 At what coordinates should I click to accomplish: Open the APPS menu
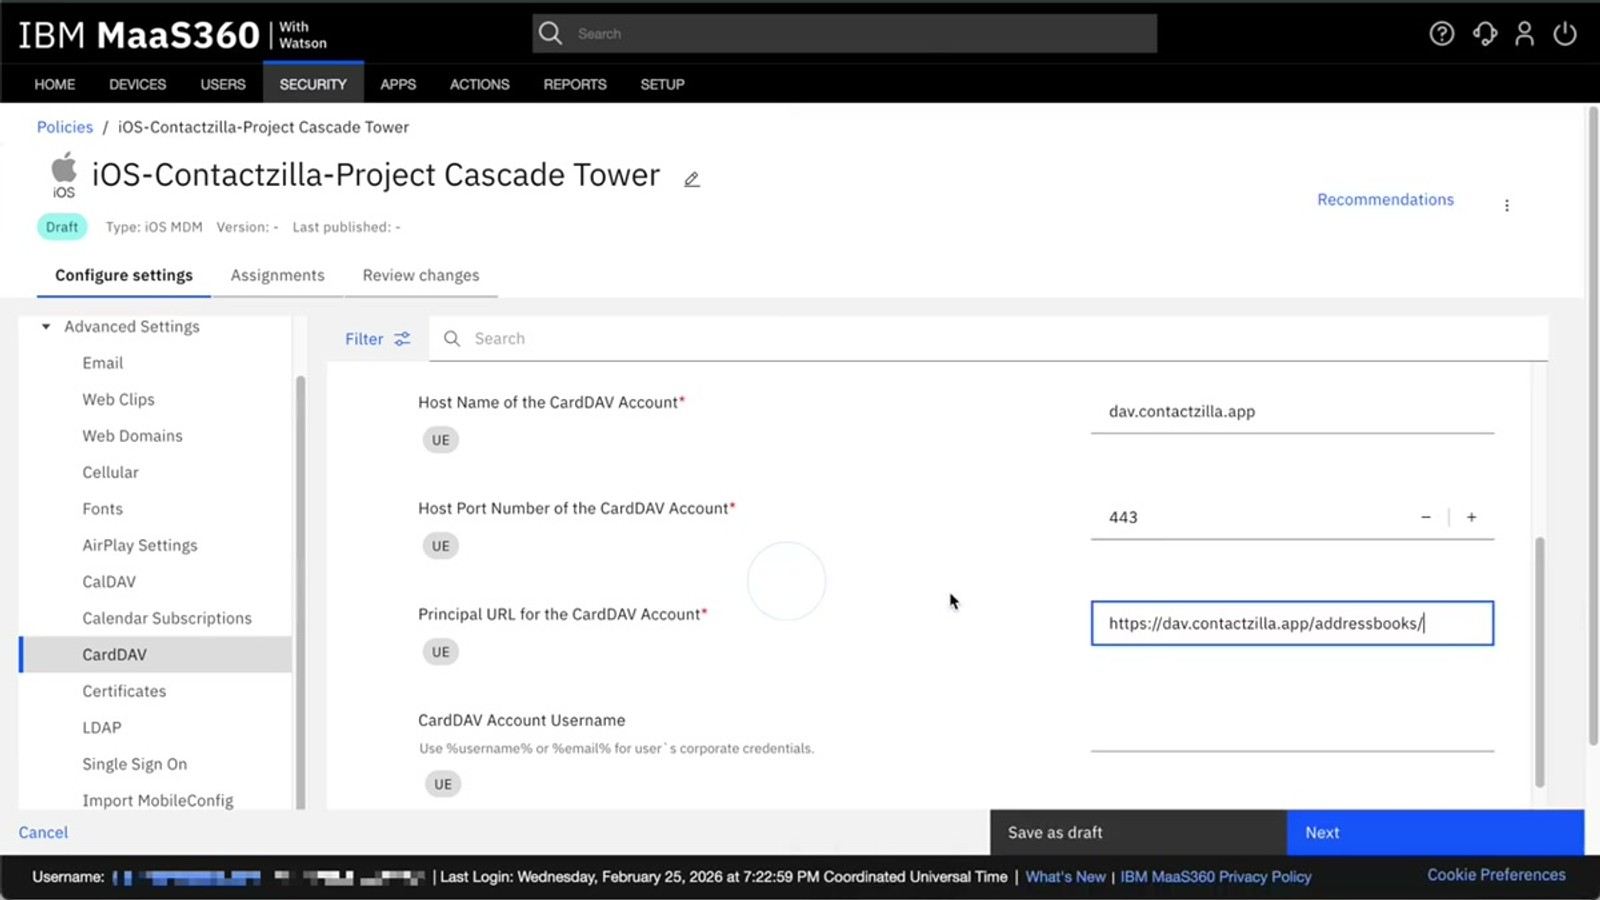point(398,84)
